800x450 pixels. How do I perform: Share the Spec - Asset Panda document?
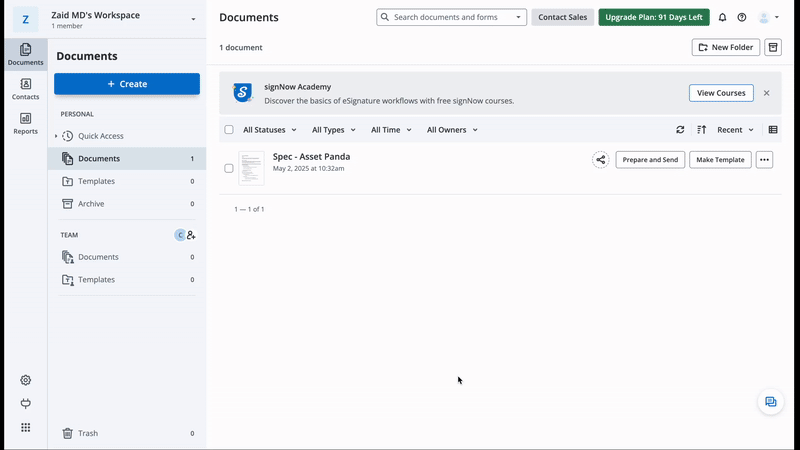[x=601, y=160]
